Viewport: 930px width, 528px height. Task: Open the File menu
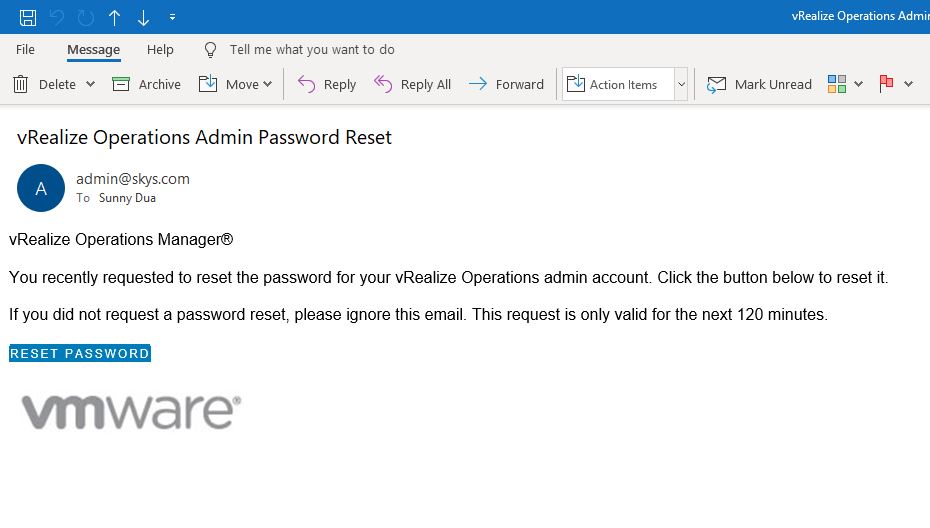pos(25,49)
